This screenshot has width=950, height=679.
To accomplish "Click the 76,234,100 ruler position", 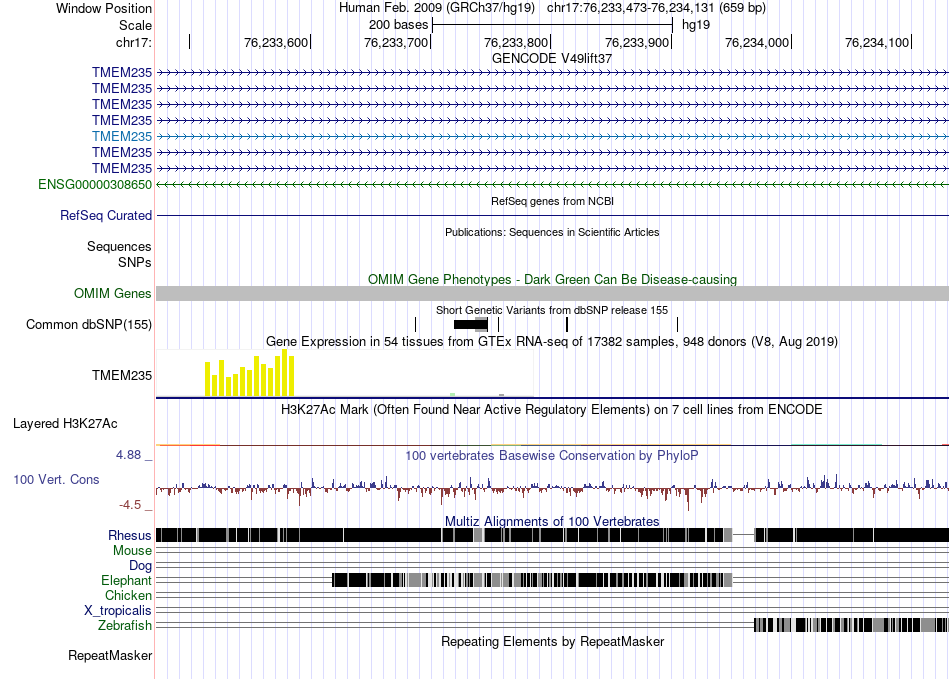I will 877,42.
